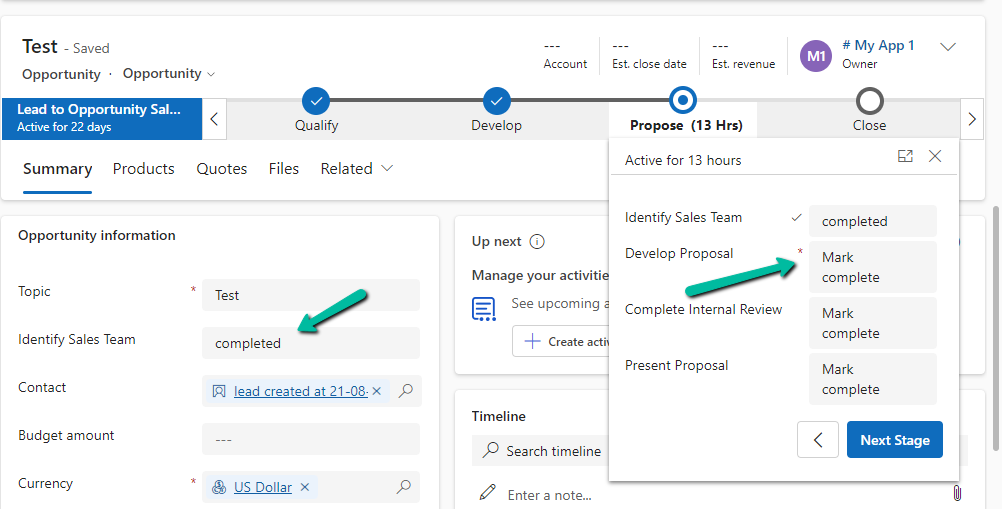The height and width of the screenshot is (509, 1002).
Task: Go to previous stage with back button
Action: click(818, 439)
